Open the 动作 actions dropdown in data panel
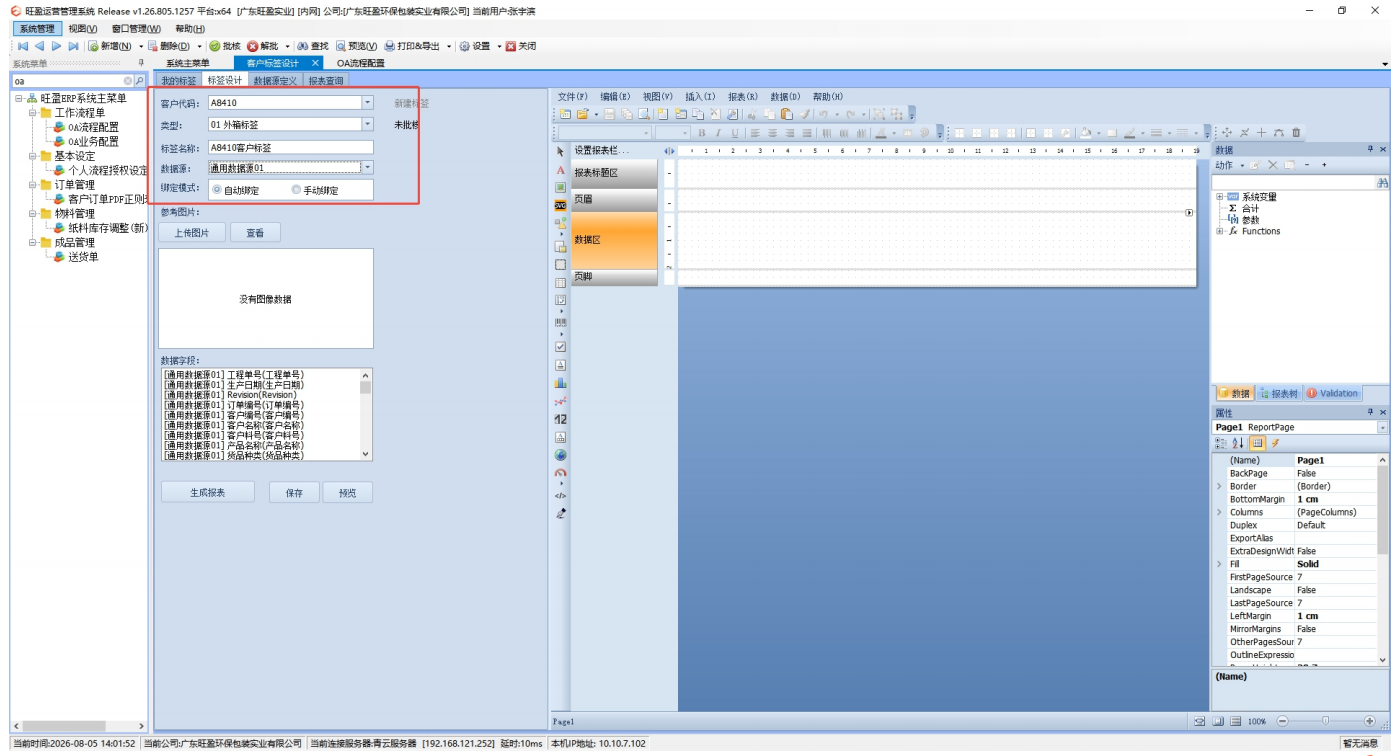1395x756 pixels. point(1229,165)
